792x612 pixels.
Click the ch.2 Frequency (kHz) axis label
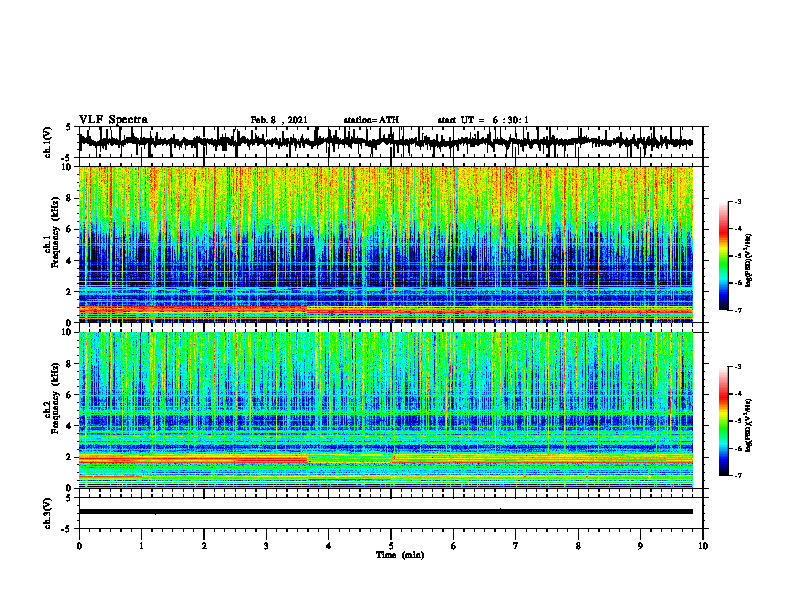(52, 398)
